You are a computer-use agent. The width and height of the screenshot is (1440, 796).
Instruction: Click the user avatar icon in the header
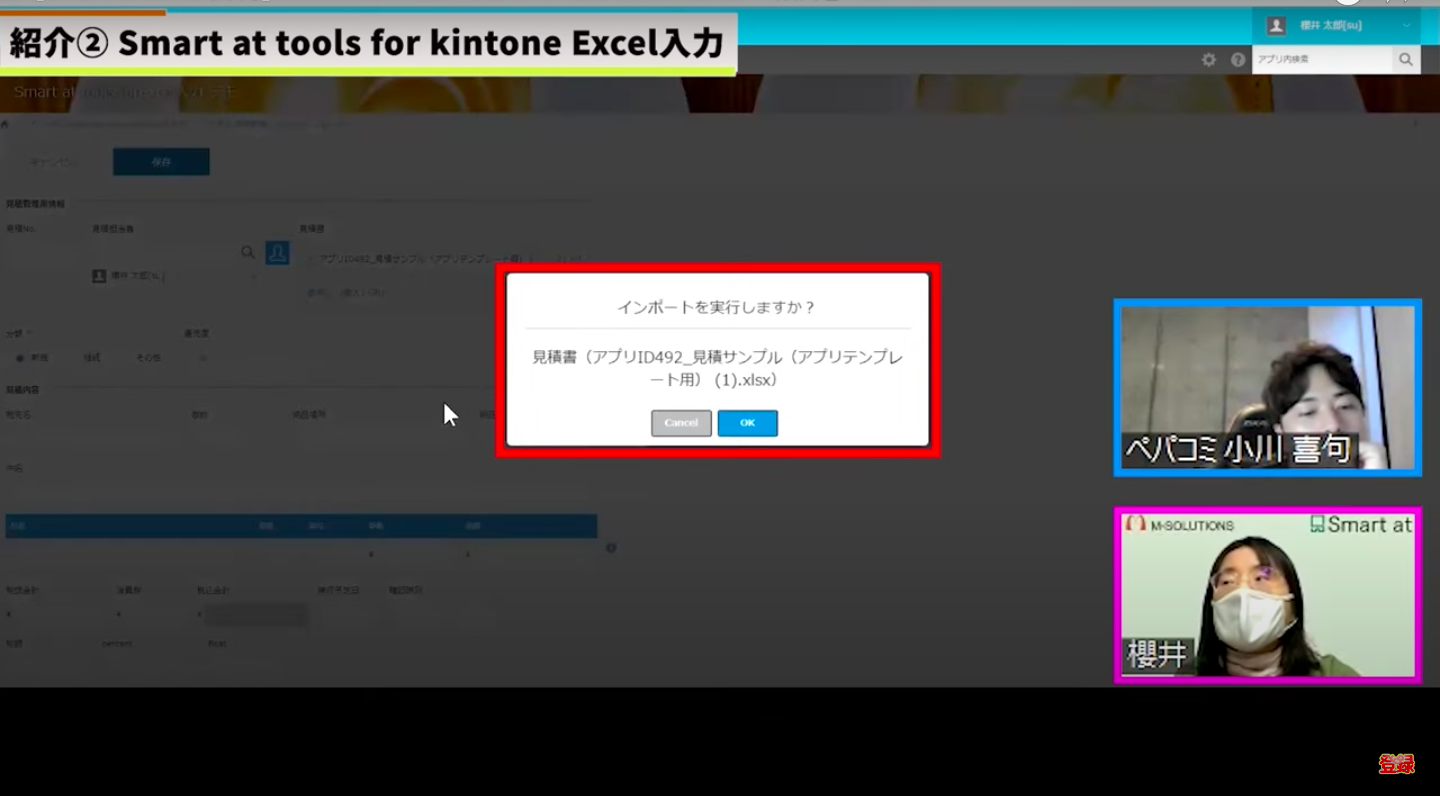(1275, 24)
